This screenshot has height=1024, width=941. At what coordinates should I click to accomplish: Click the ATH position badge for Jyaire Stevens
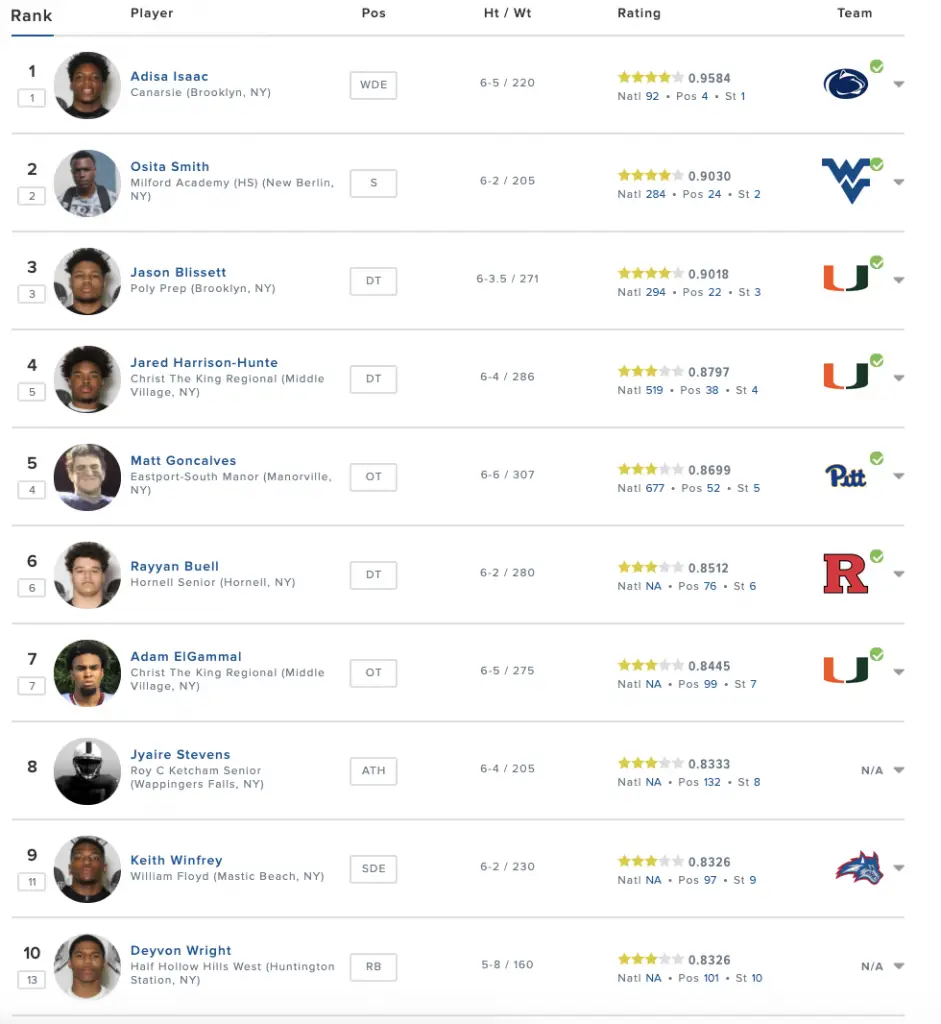click(374, 771)
